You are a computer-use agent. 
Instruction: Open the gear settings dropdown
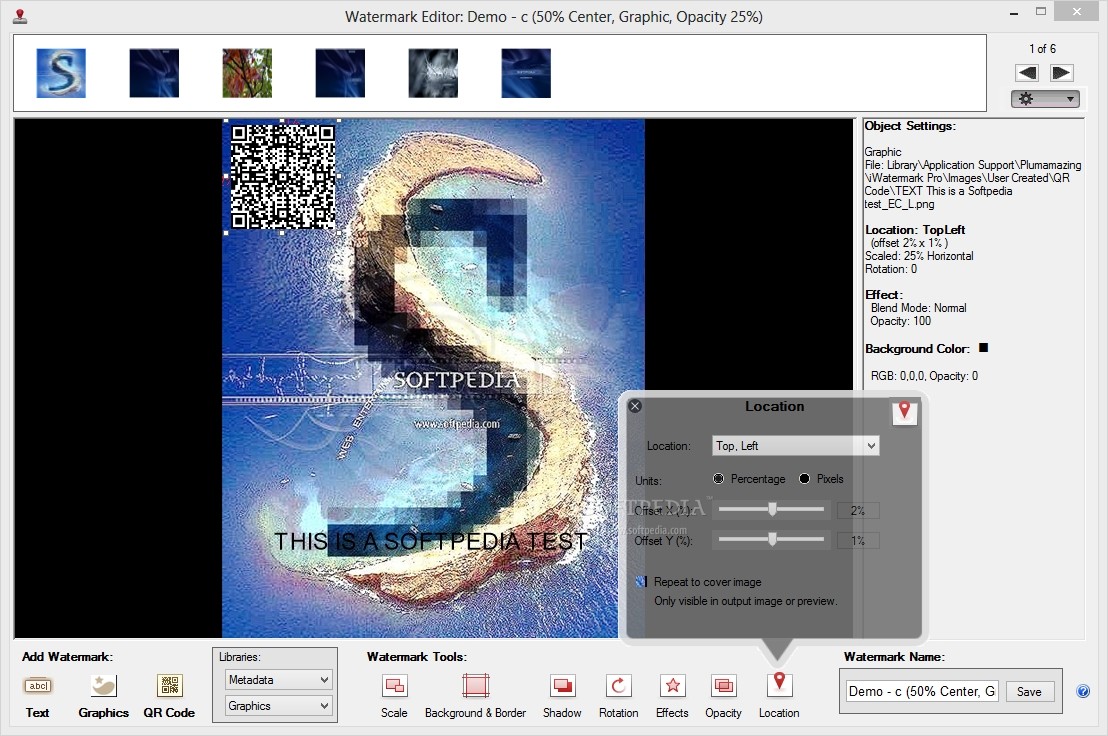(1045, 99)
